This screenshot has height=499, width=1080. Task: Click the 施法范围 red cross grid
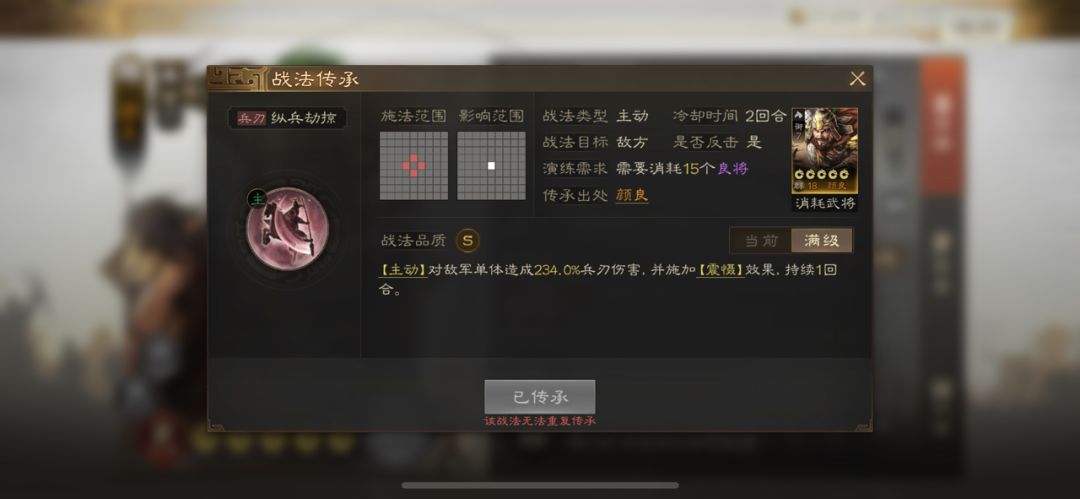(413, 165)
